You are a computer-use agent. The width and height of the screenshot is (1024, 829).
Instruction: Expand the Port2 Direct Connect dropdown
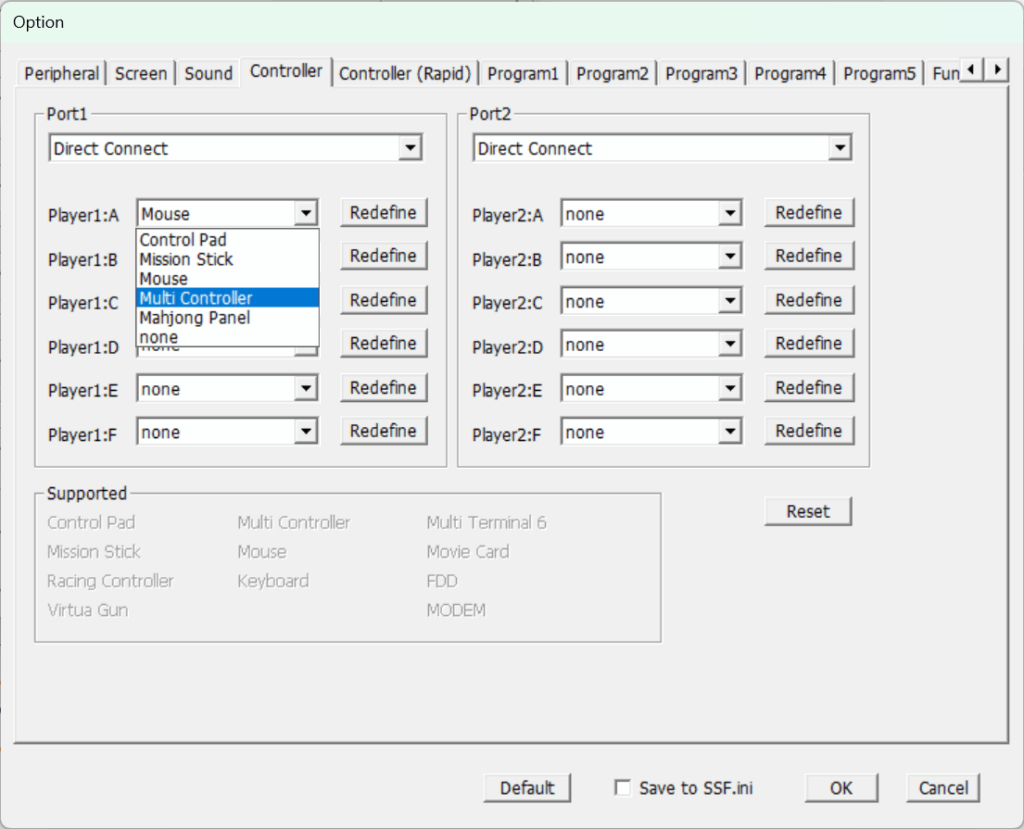838,149
